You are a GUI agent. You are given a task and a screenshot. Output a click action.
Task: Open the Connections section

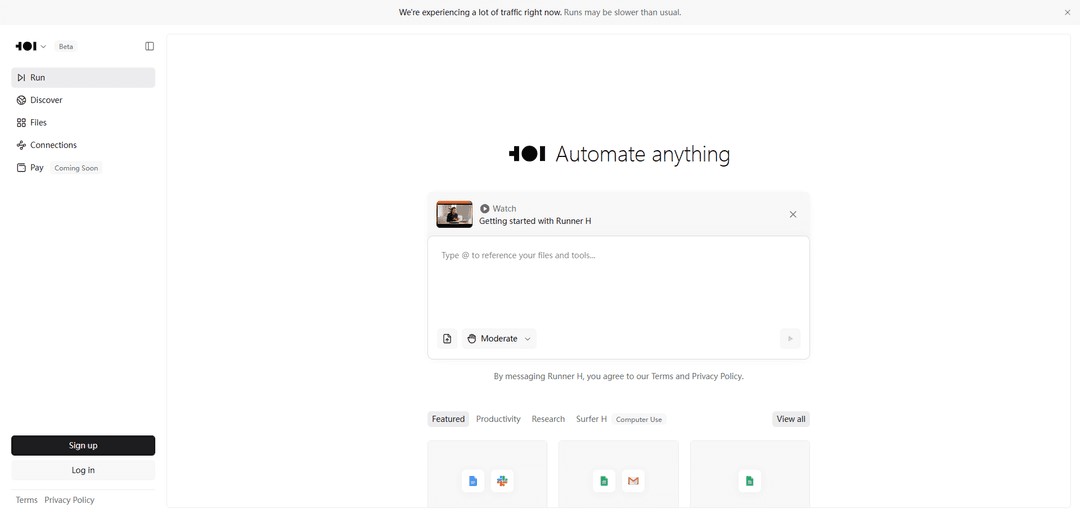(x=83, y=145)
